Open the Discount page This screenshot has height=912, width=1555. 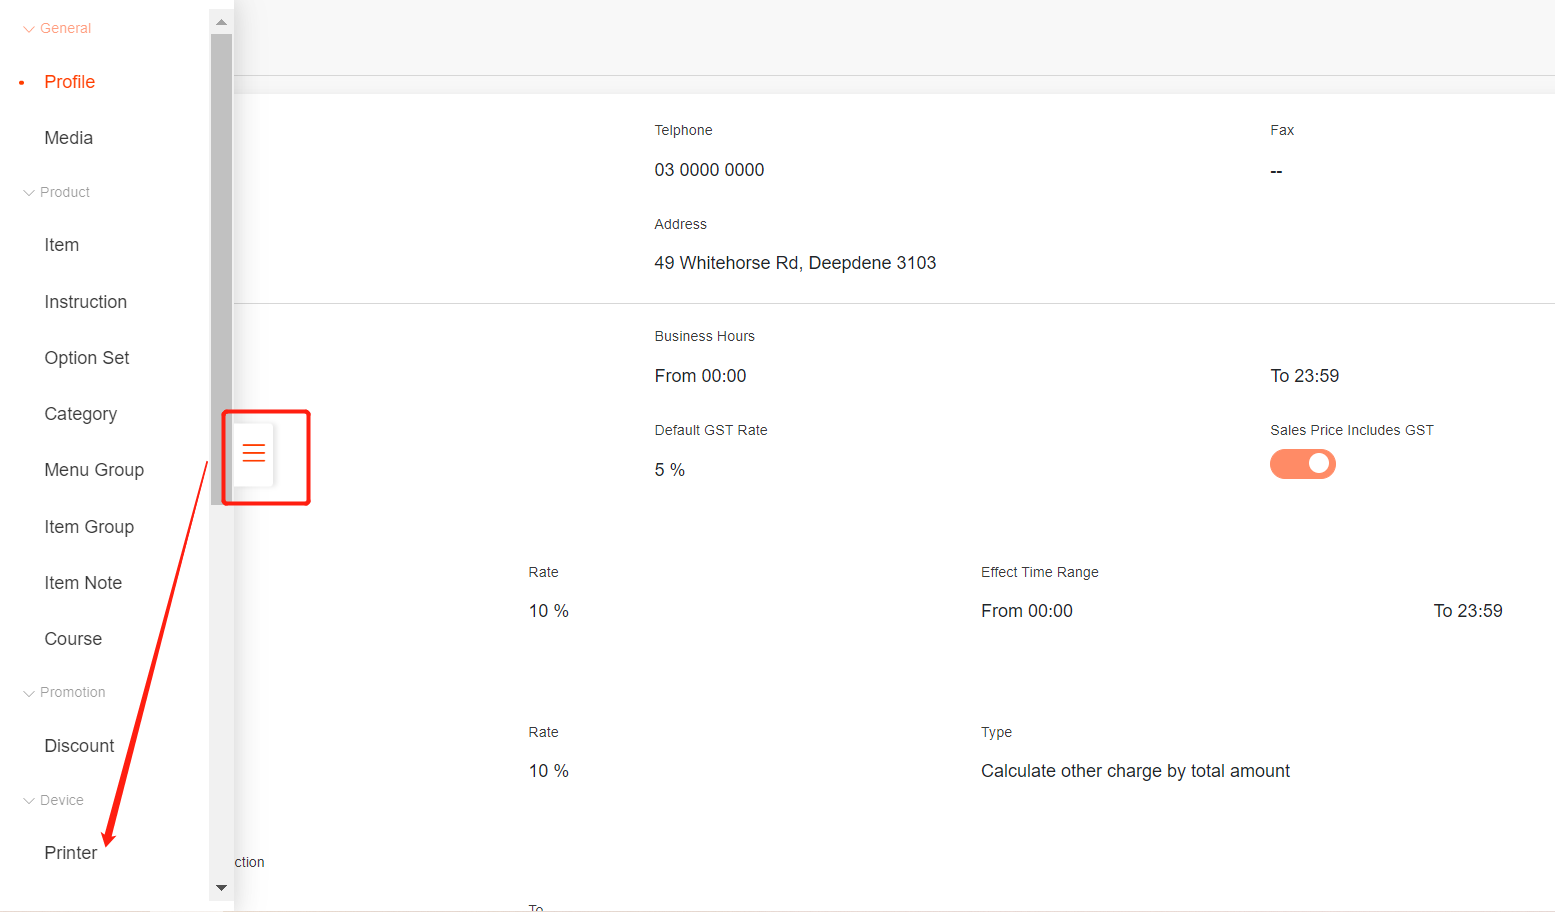click(79, 746)
